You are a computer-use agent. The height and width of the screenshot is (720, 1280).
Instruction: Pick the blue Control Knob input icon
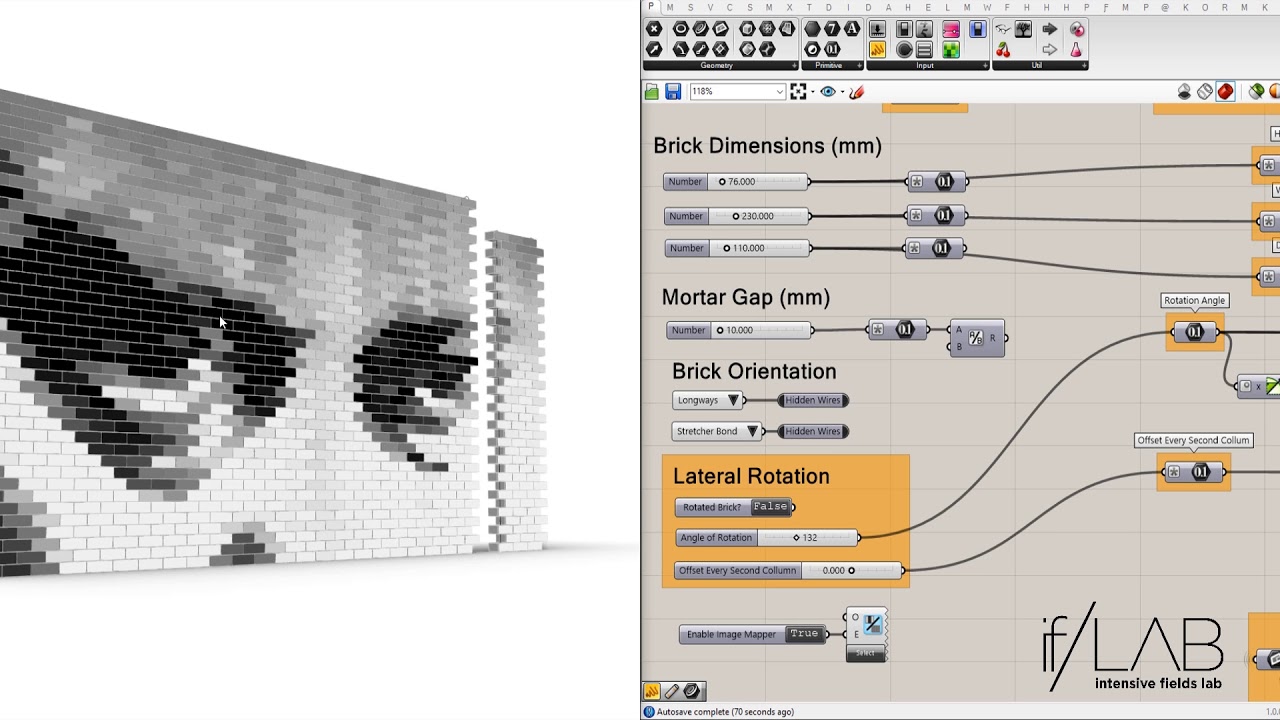pos(978,29)
